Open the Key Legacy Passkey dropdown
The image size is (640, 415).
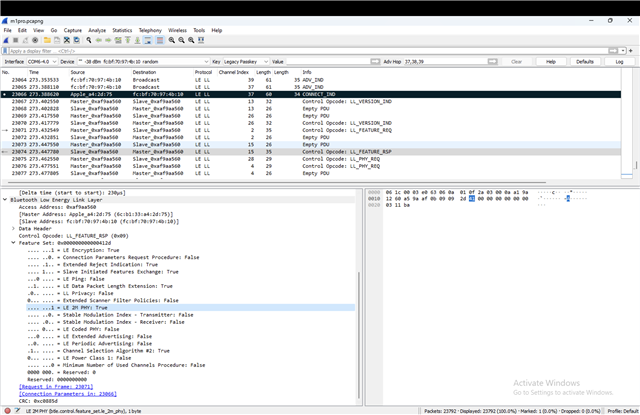246,62
